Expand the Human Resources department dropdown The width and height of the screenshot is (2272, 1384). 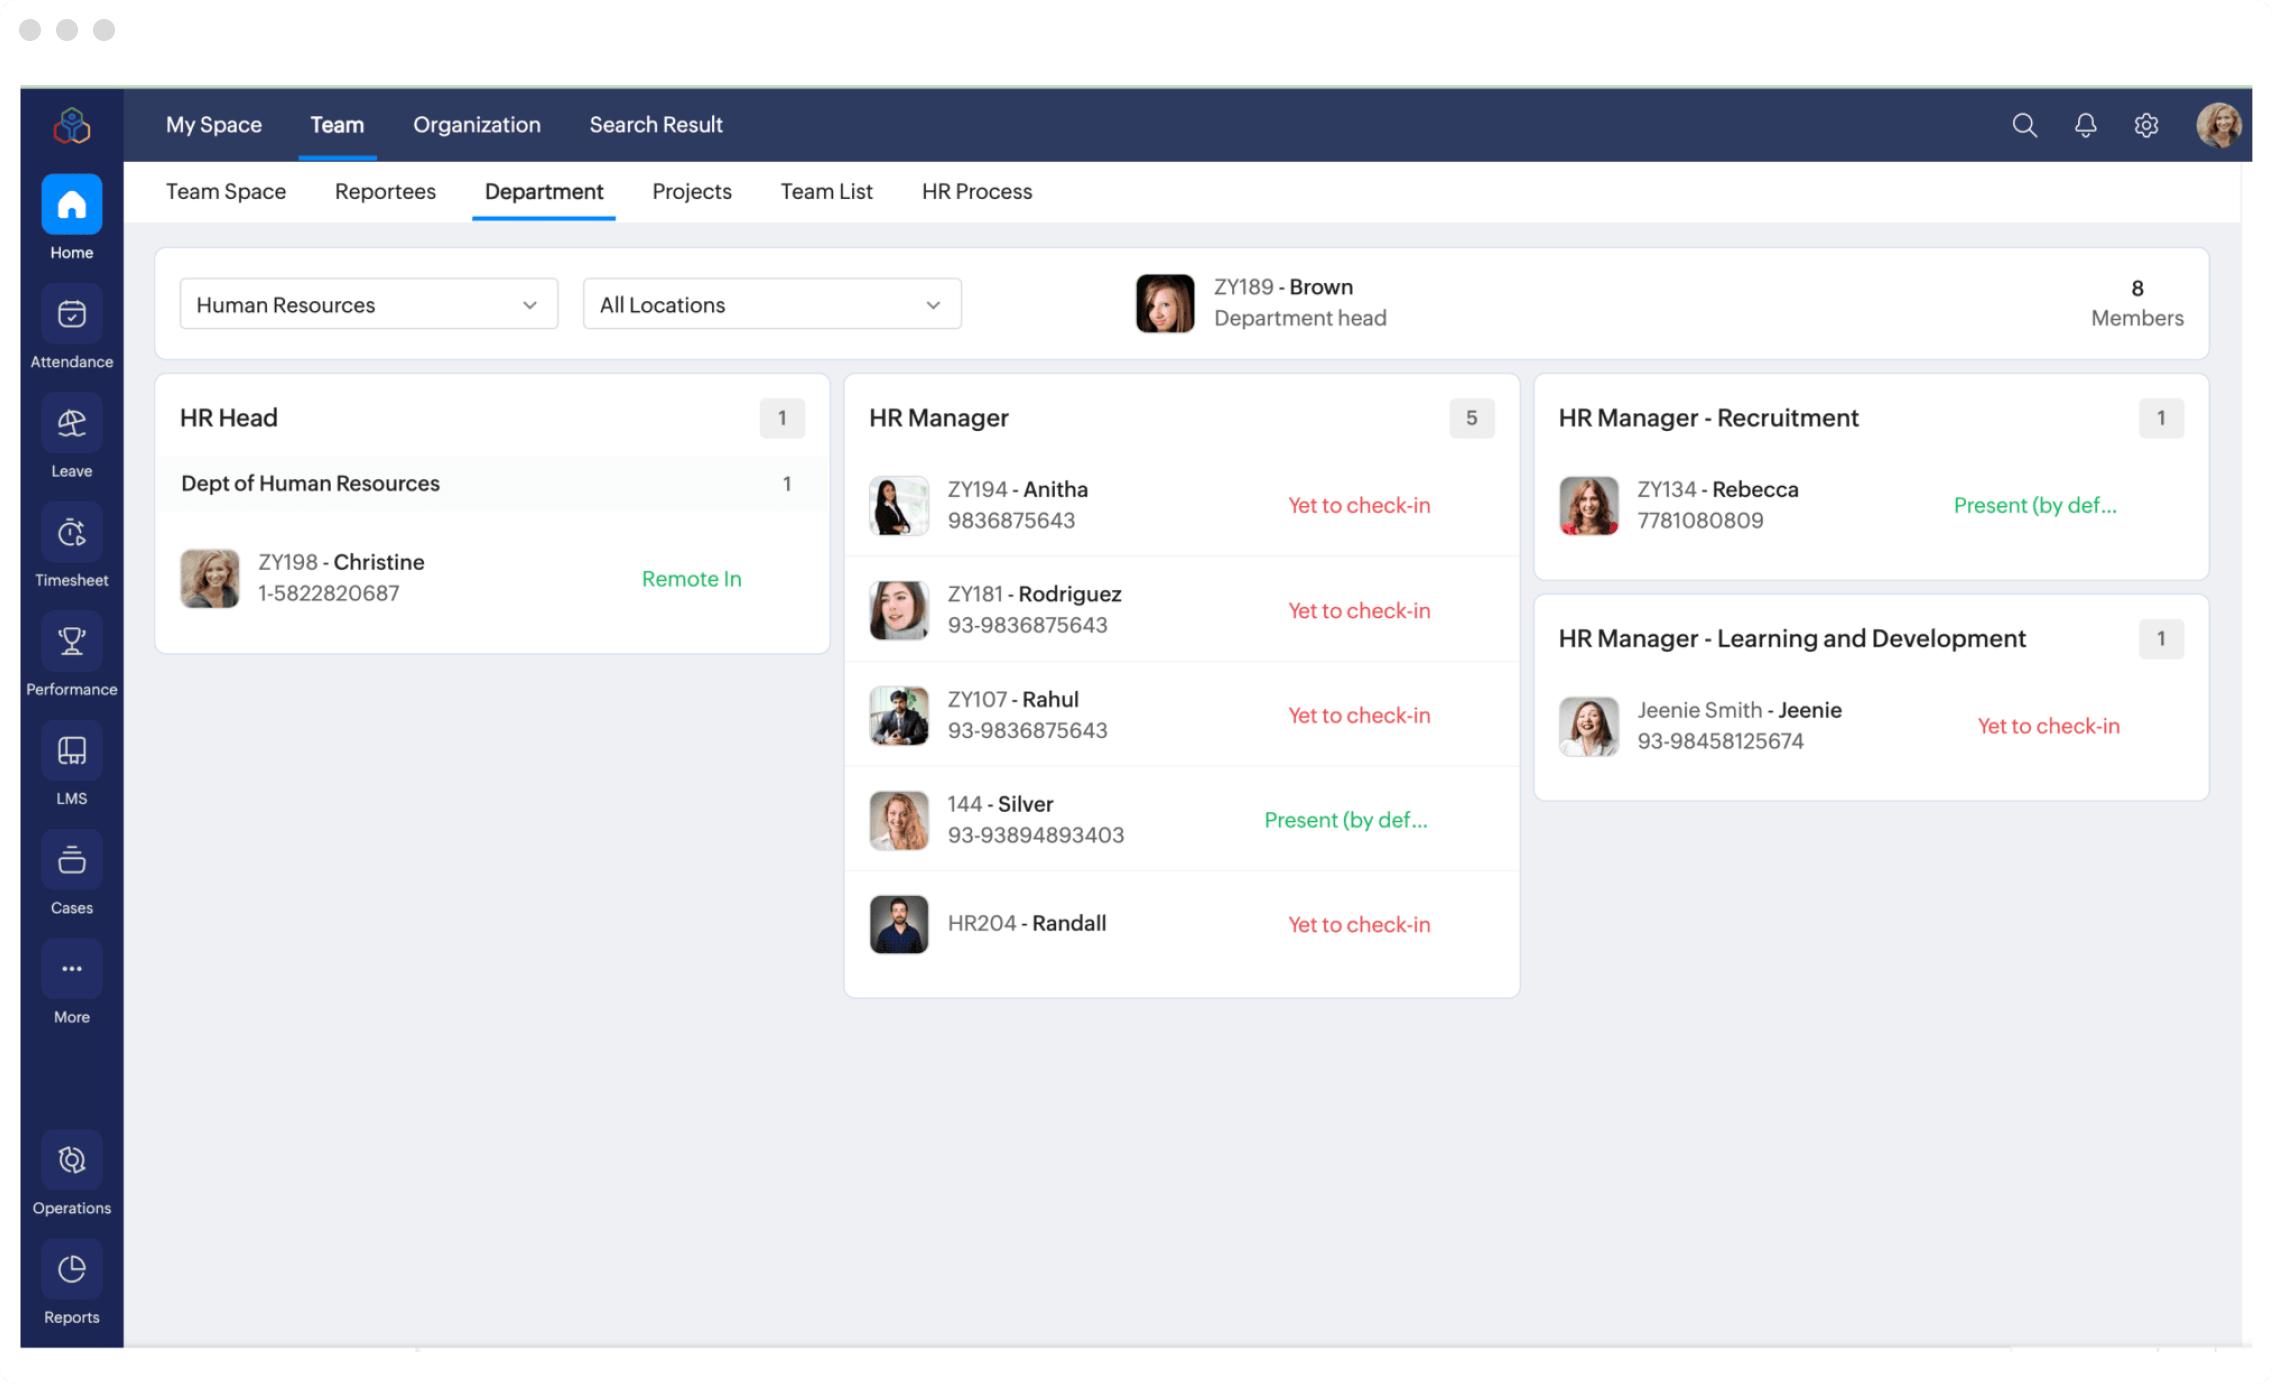tap(368, 304)
